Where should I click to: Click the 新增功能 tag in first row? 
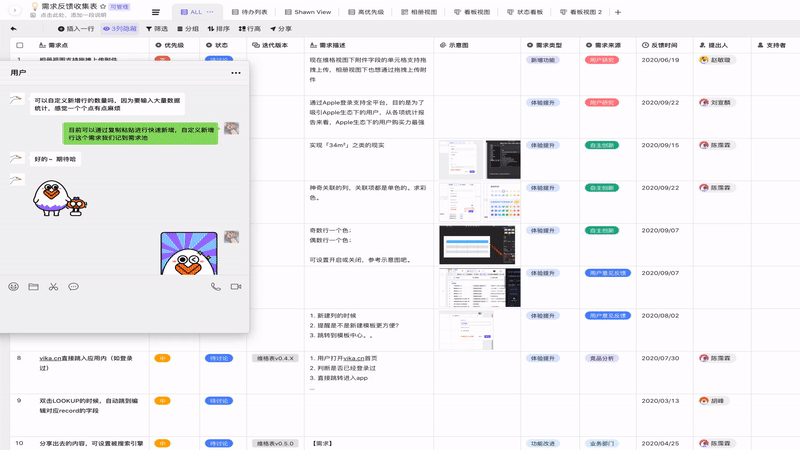[x=543, y=60]
